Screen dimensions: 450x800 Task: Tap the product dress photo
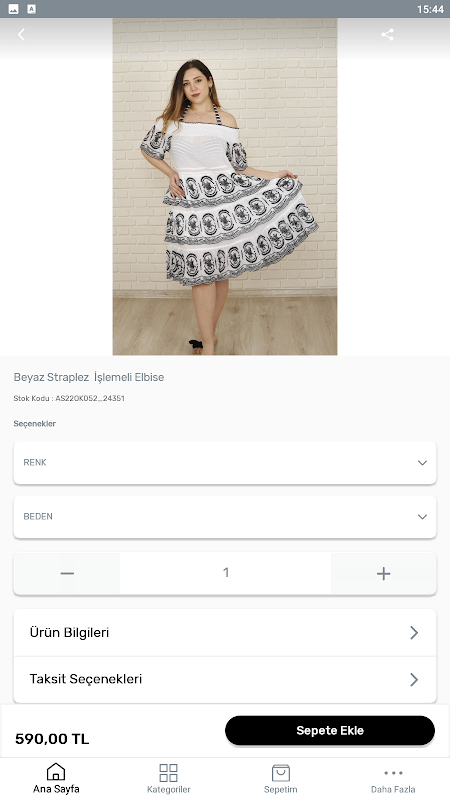(x=225, y=187)
